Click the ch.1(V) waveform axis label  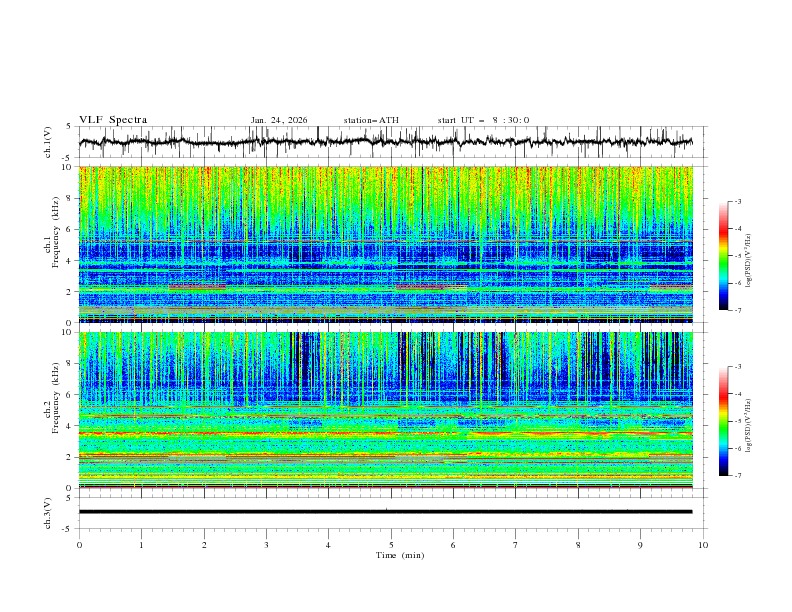tap(48, 142)
